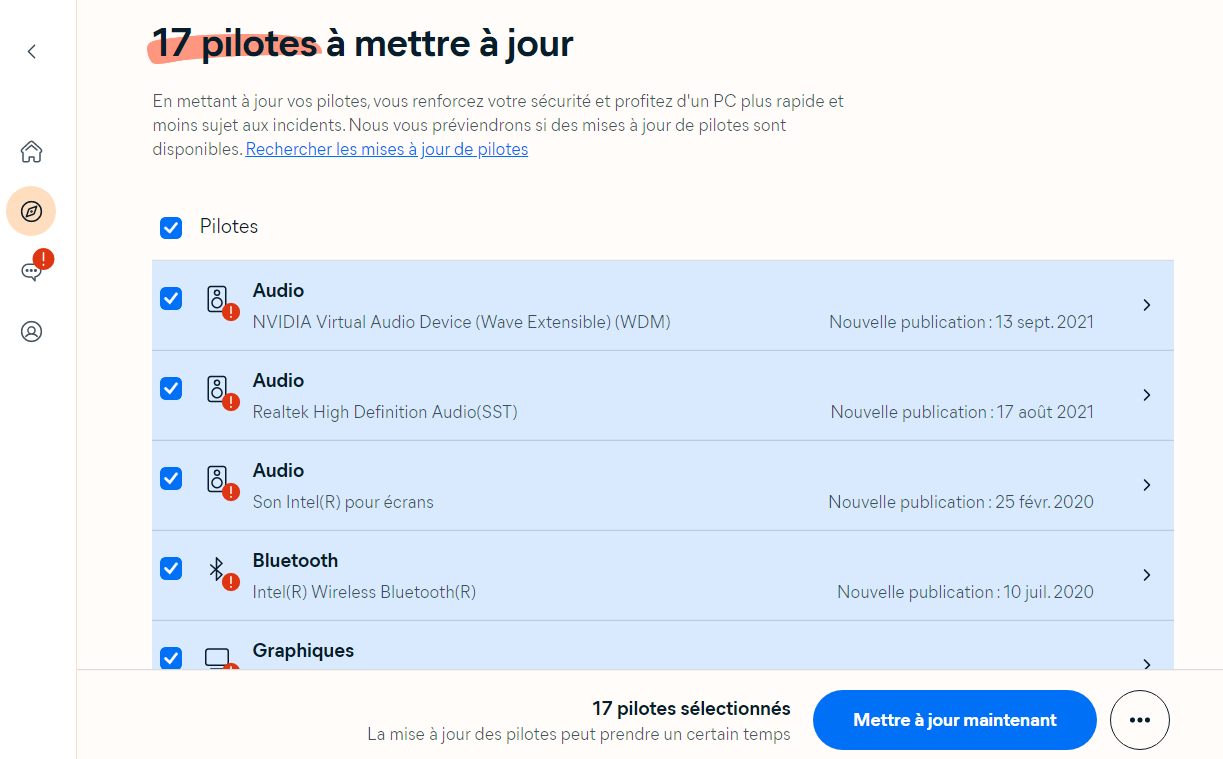Screen dimensions: 1223x759
Task: Open the ellipsis options menu near the update button
Action: click(x=1140, y=719)
